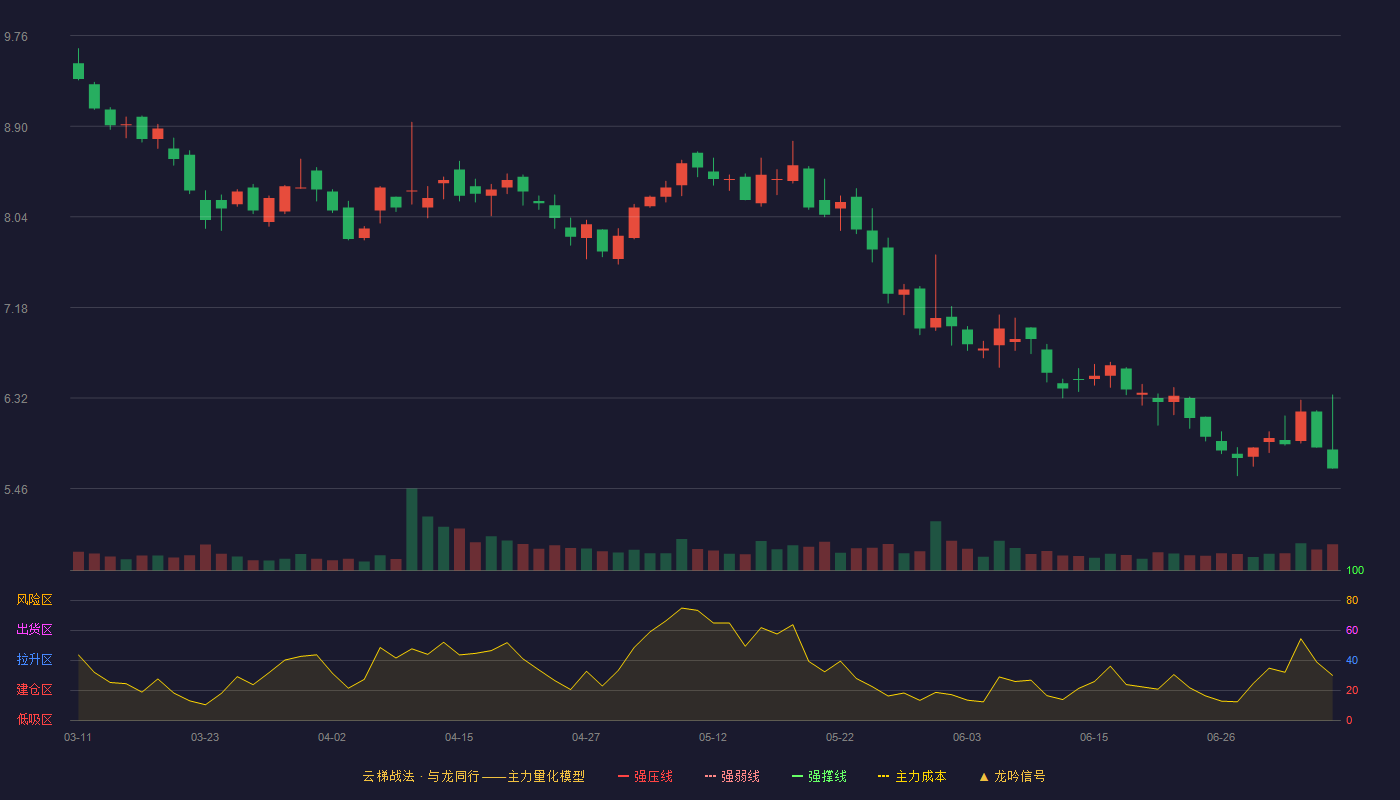Toggle the 龙吟信号 legend triangle marker
The width and height of the screenshot is (1400, 800).
(984, 776)
